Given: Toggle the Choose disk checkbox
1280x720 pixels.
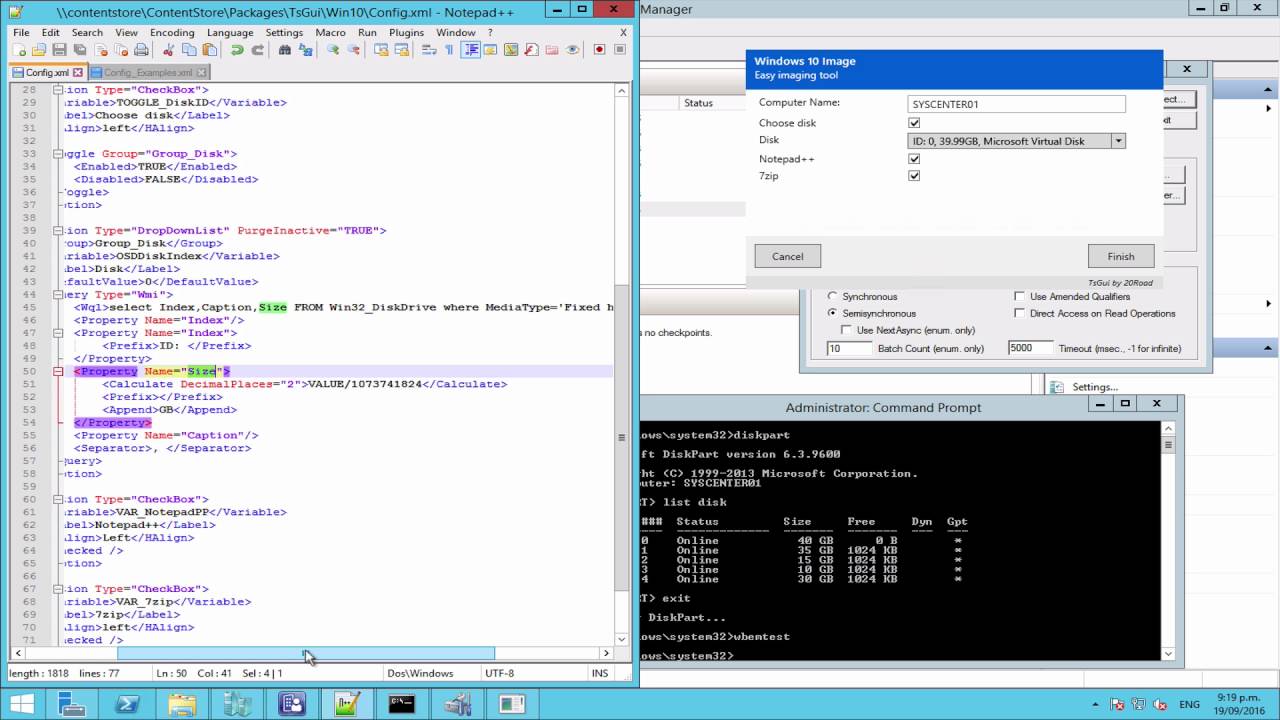Looking at the screenshot, I should [914, 123].
